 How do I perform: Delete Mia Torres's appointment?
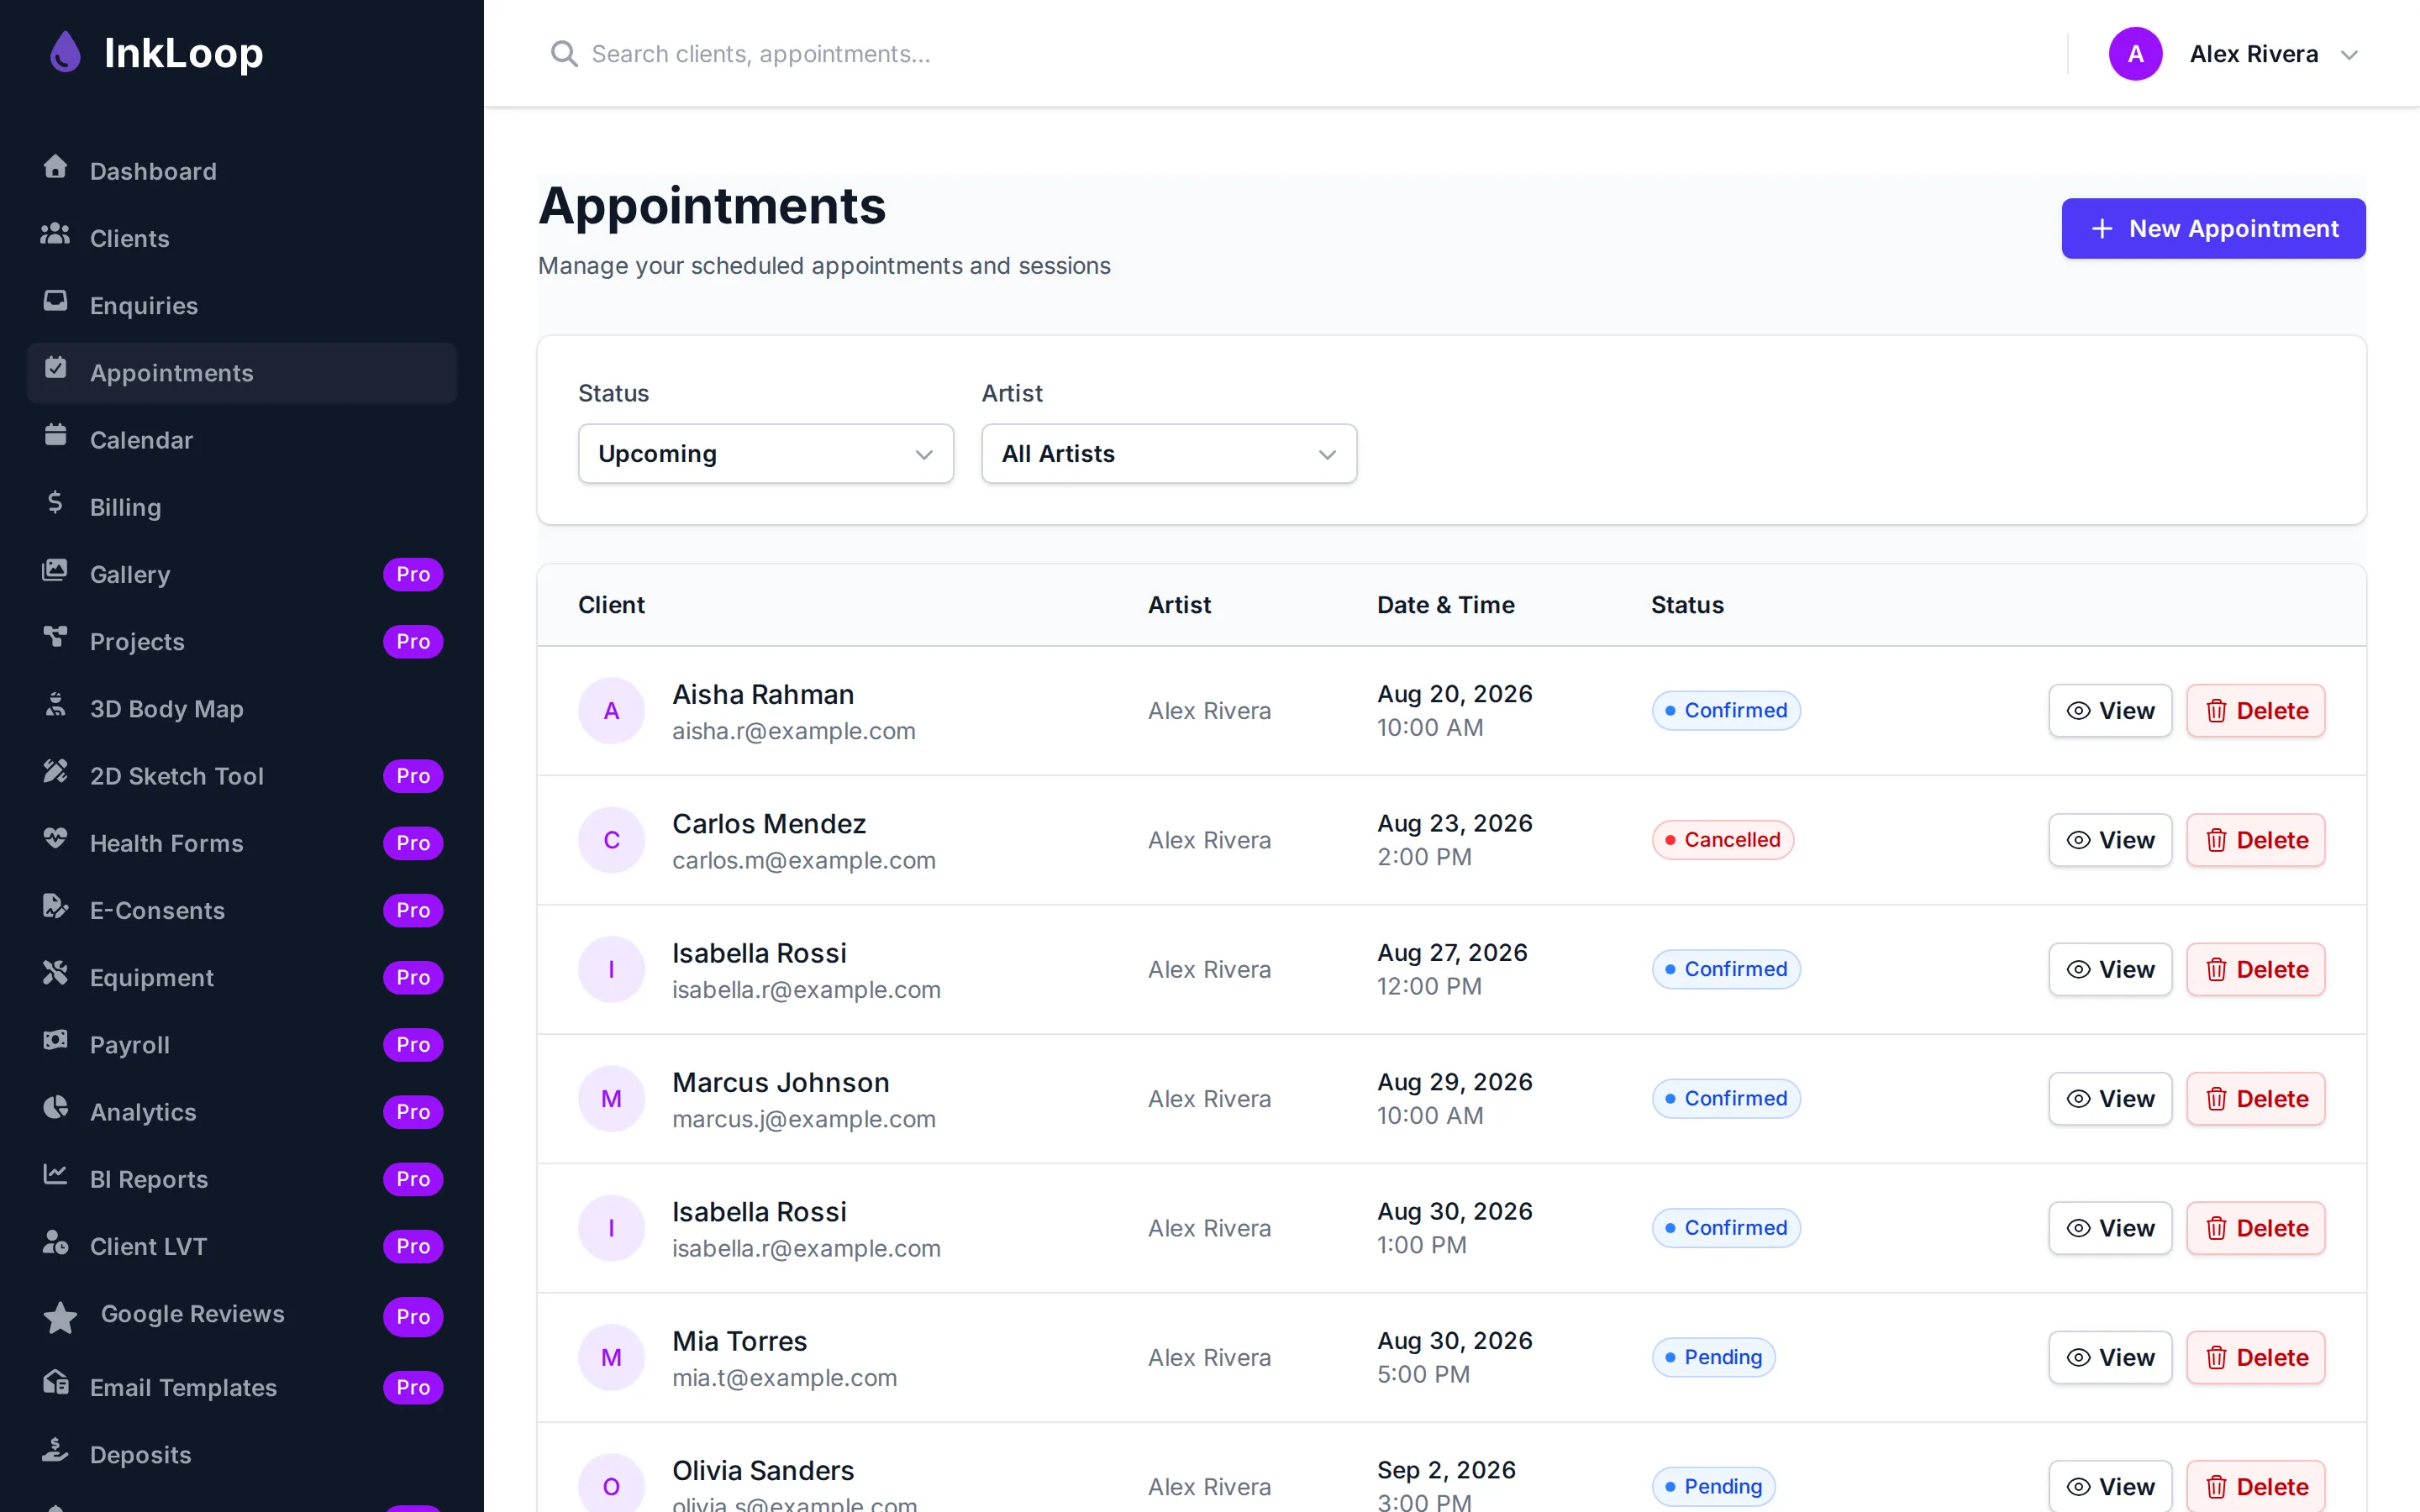click(2255, 1358)
